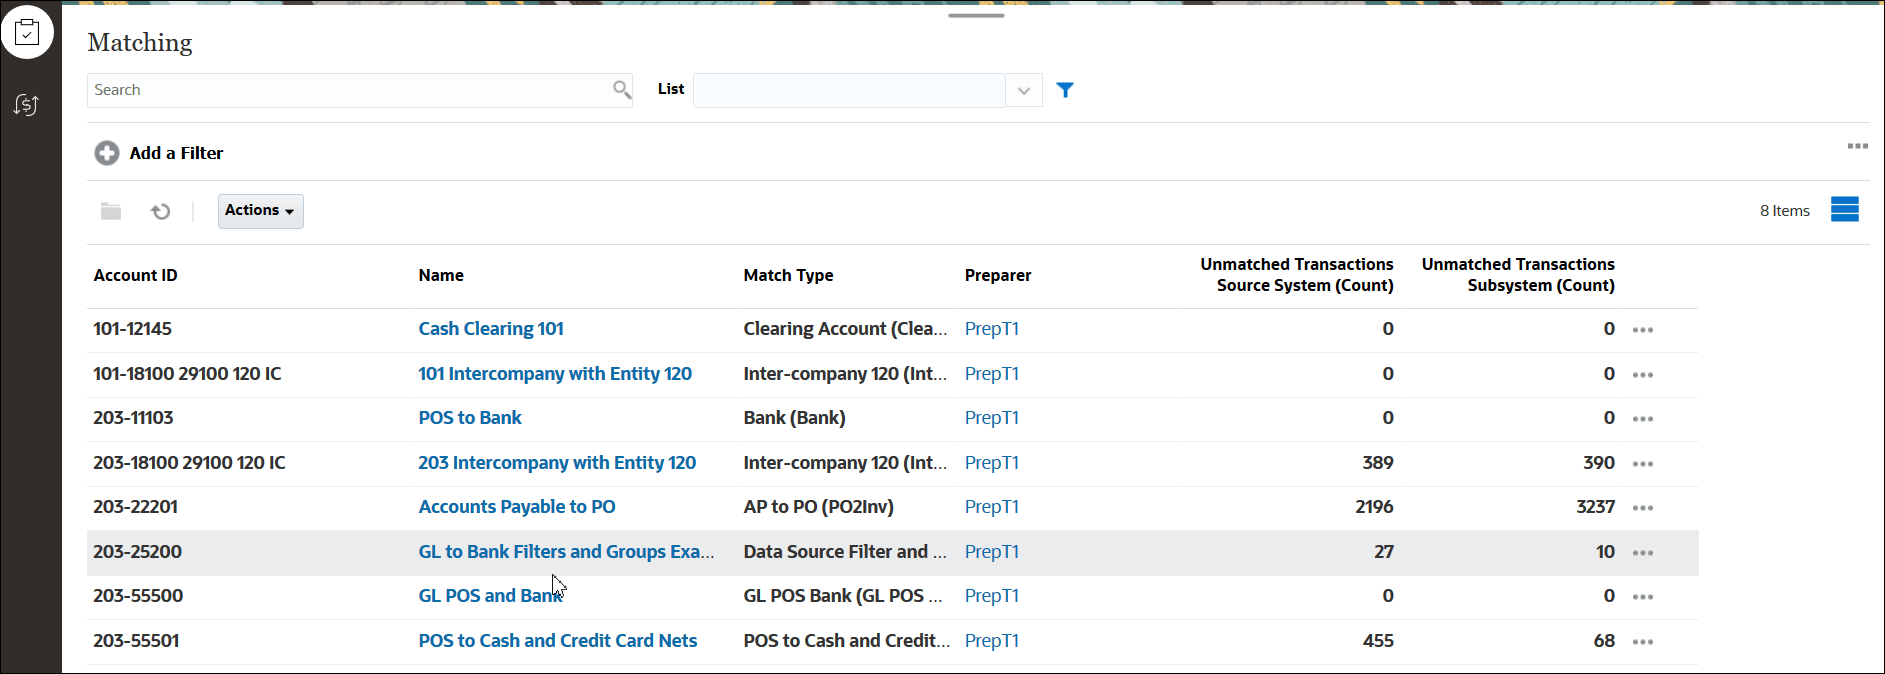Click the search magnifier icon
This screenshot has width=1885, height=674.
622,90
